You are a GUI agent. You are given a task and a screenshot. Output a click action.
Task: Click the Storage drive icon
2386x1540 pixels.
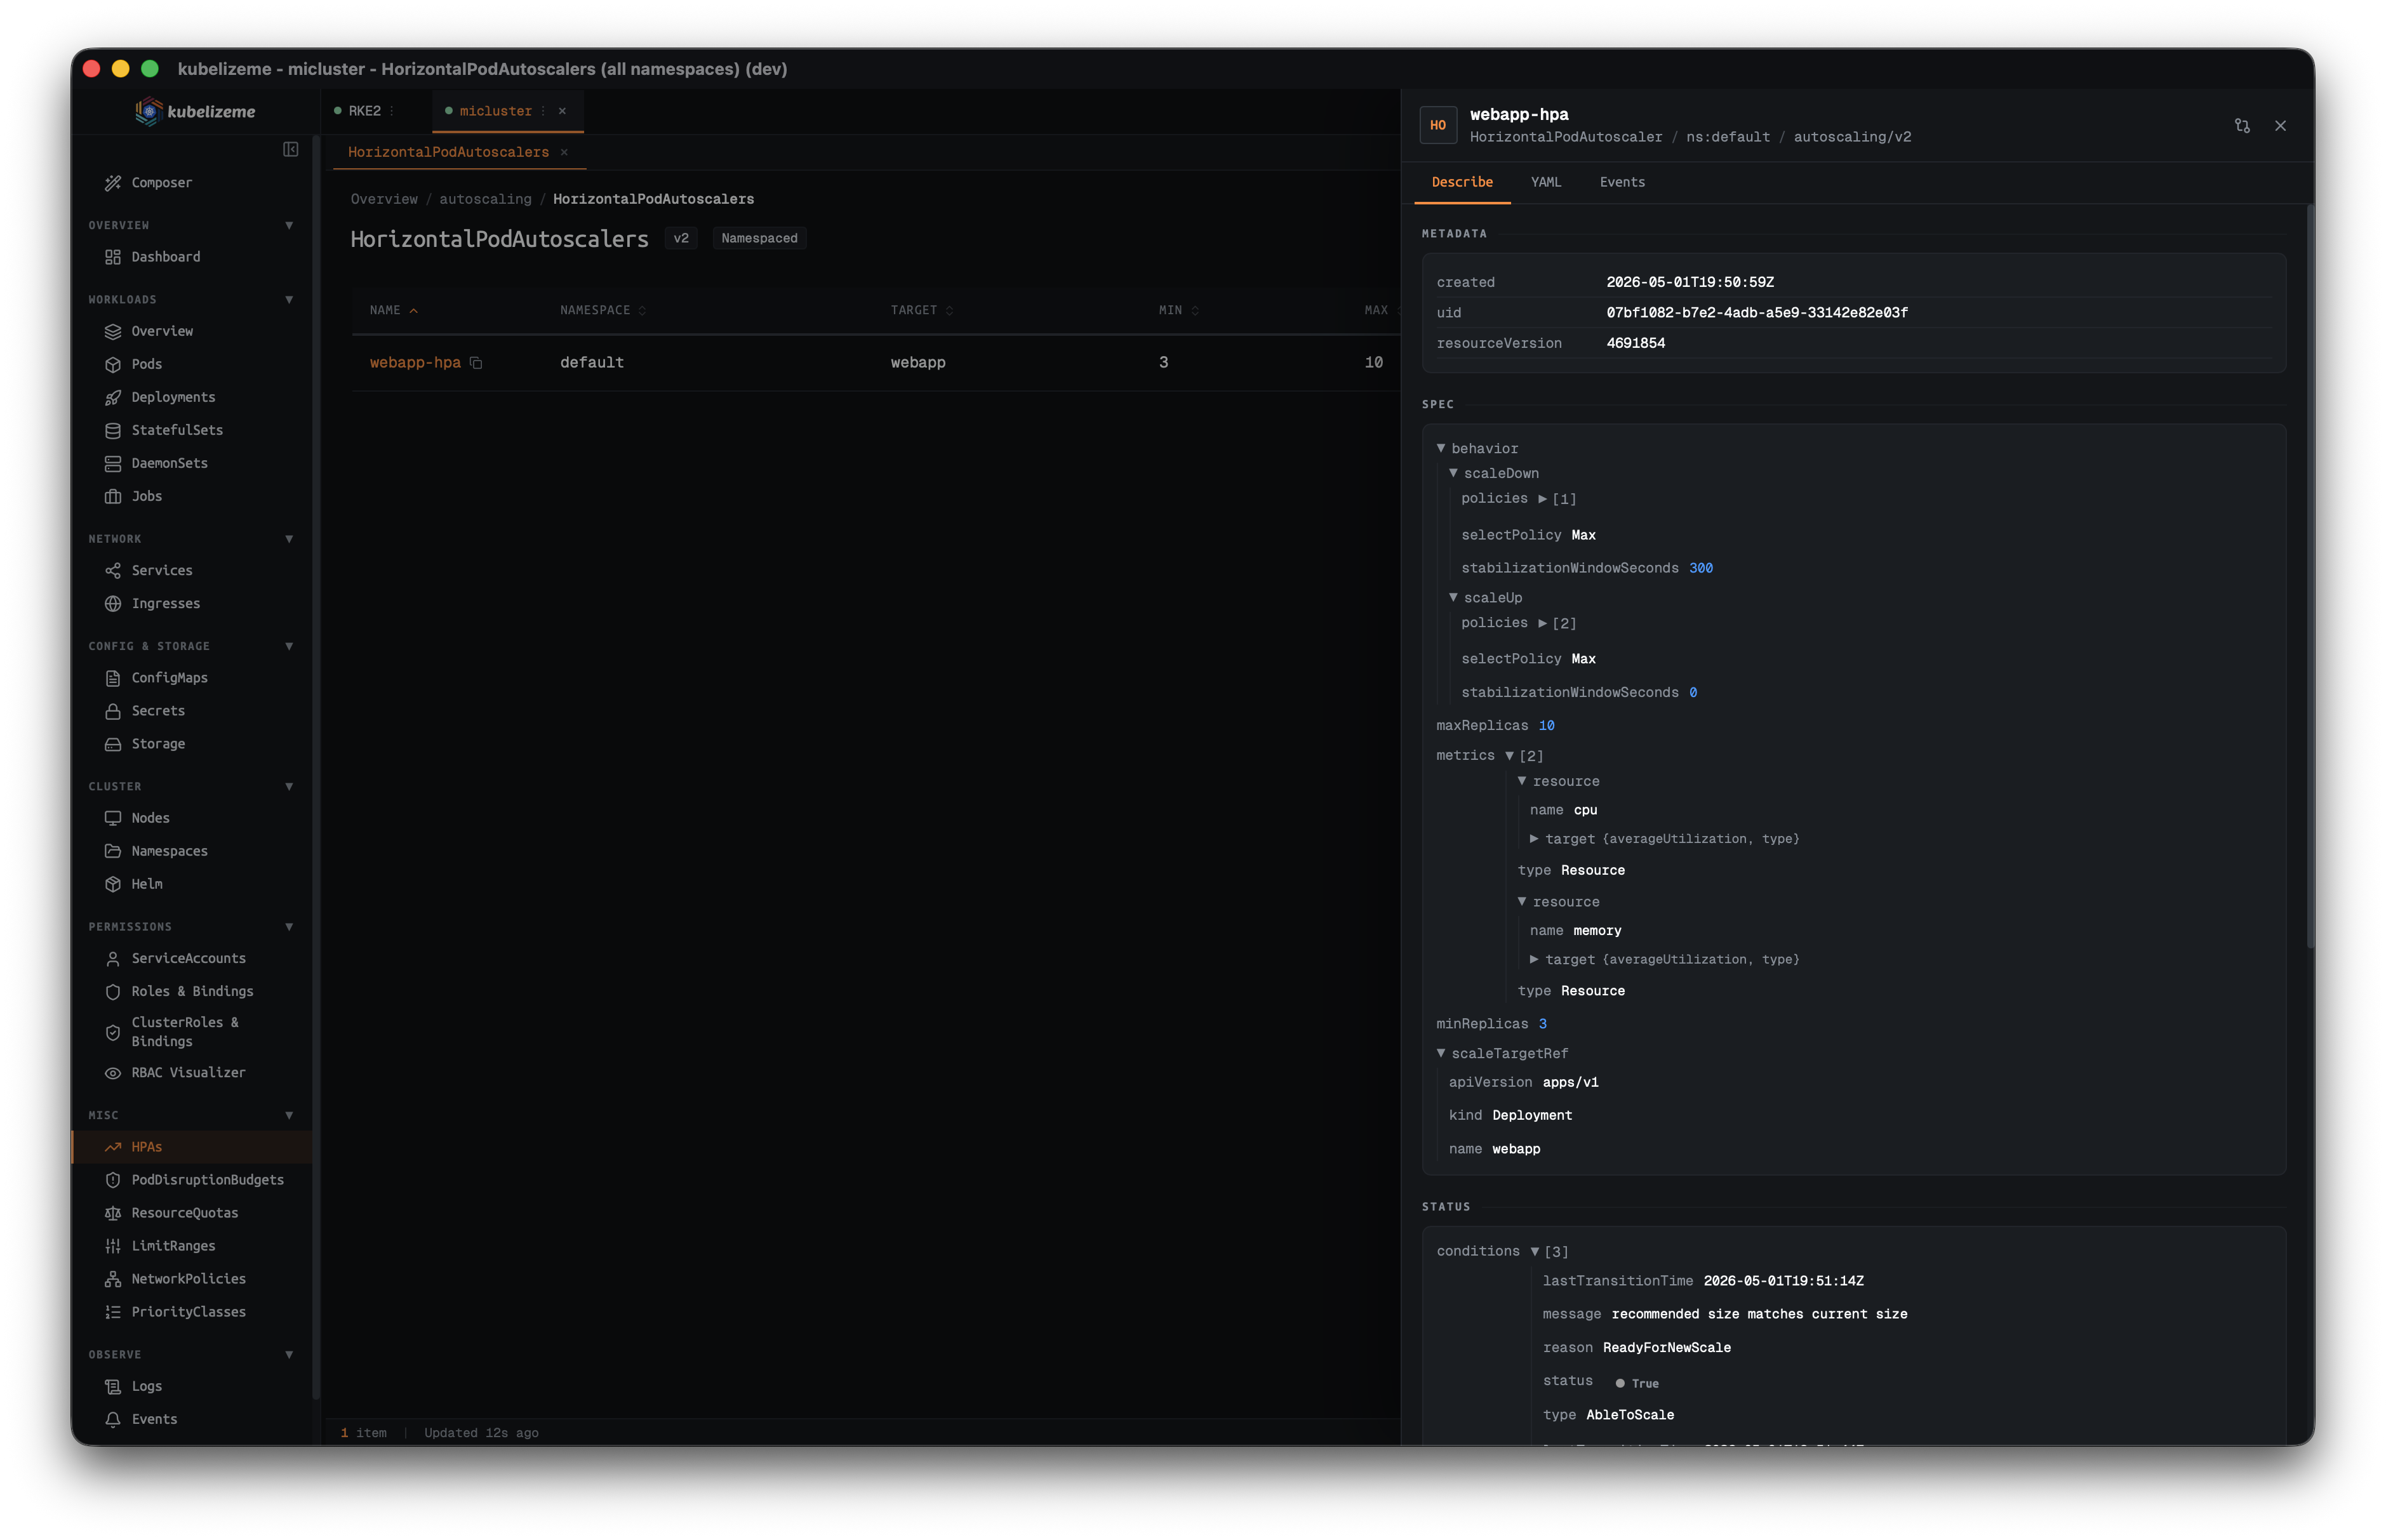pyautogui.click(x=113, y=744)
